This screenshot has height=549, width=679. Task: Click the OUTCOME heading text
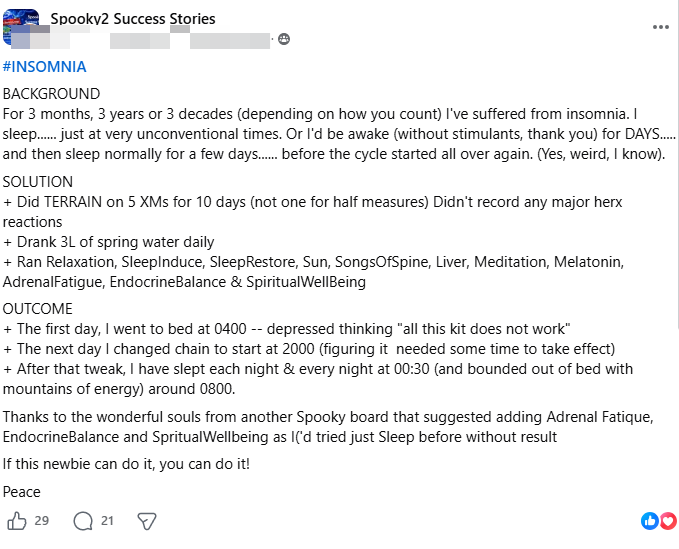click(38, 309)
